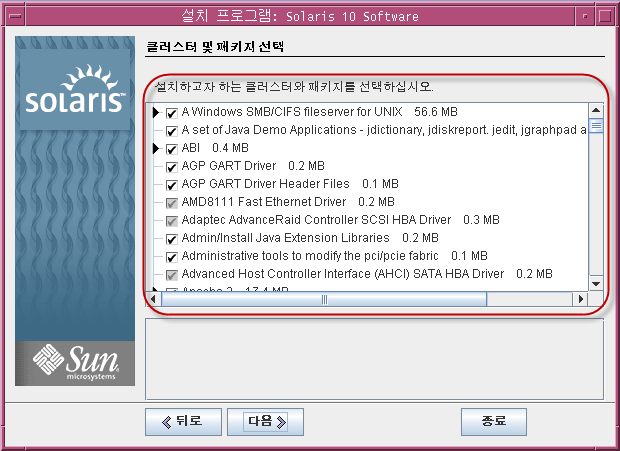This screenshot has height=451, width=620.
Task: Select 'Administrative tools to modify the pci/pcie fabric' text
Action: point(335,256)
